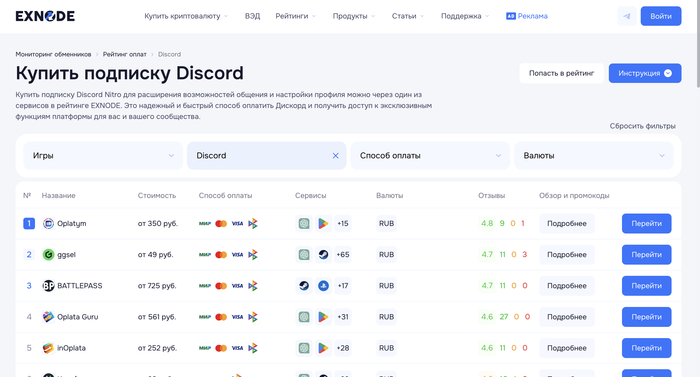This screenshot has height=377, width=700.
Task: Open the Discord service dropdown
Action: pos(267,155)
